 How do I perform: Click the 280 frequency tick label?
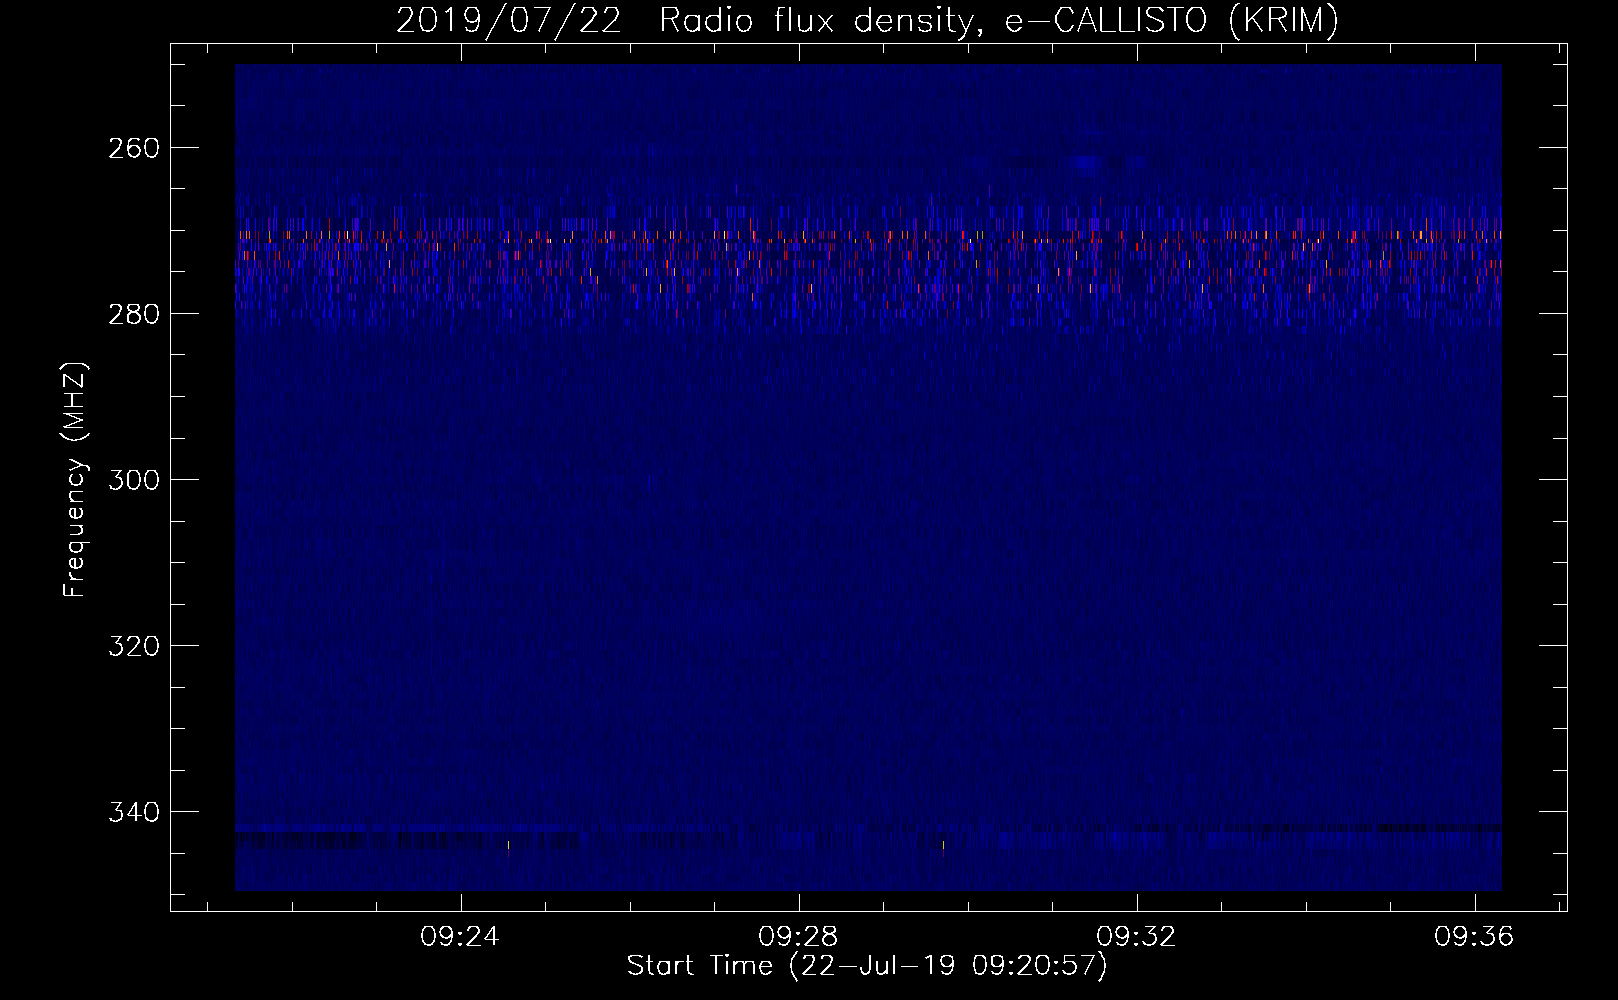coord(133,314)
